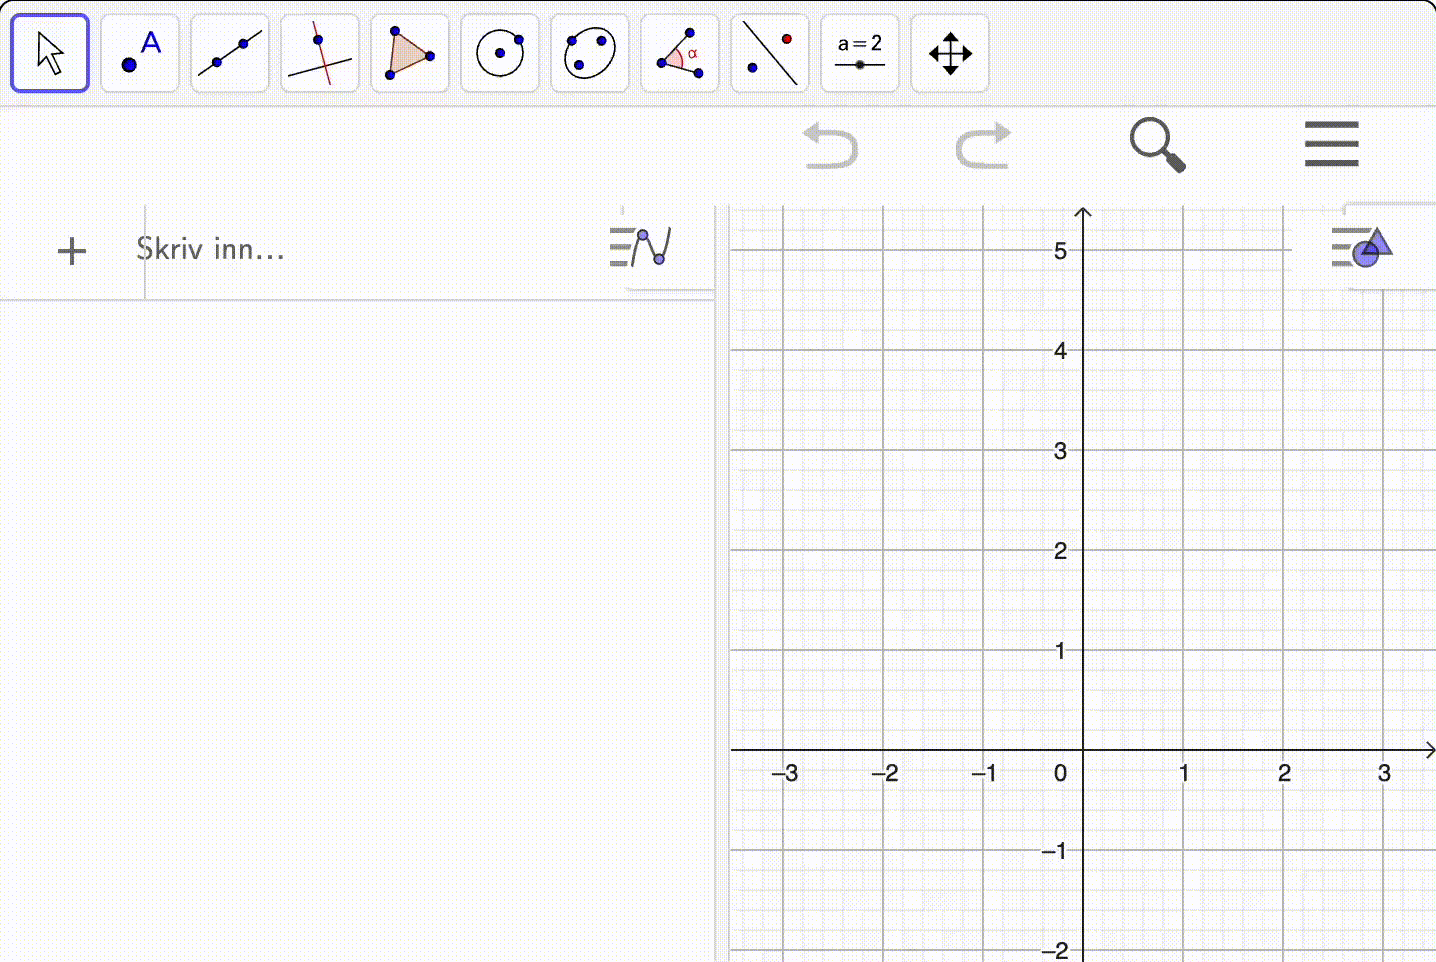Select the Move arrow tool
Screen dimensions: 1436x962
click(50, 53)
